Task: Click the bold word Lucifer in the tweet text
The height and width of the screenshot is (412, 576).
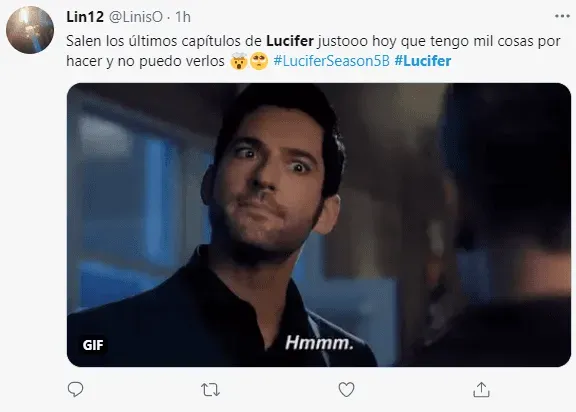Action: point(290,41)
